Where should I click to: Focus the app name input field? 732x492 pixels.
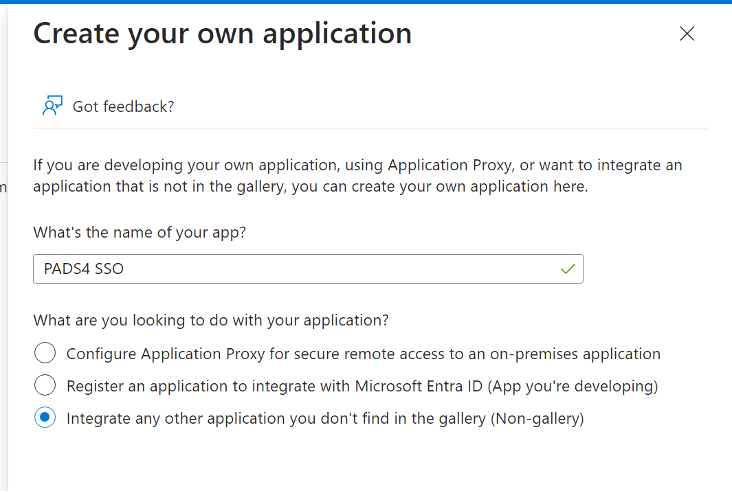[308, 269]
